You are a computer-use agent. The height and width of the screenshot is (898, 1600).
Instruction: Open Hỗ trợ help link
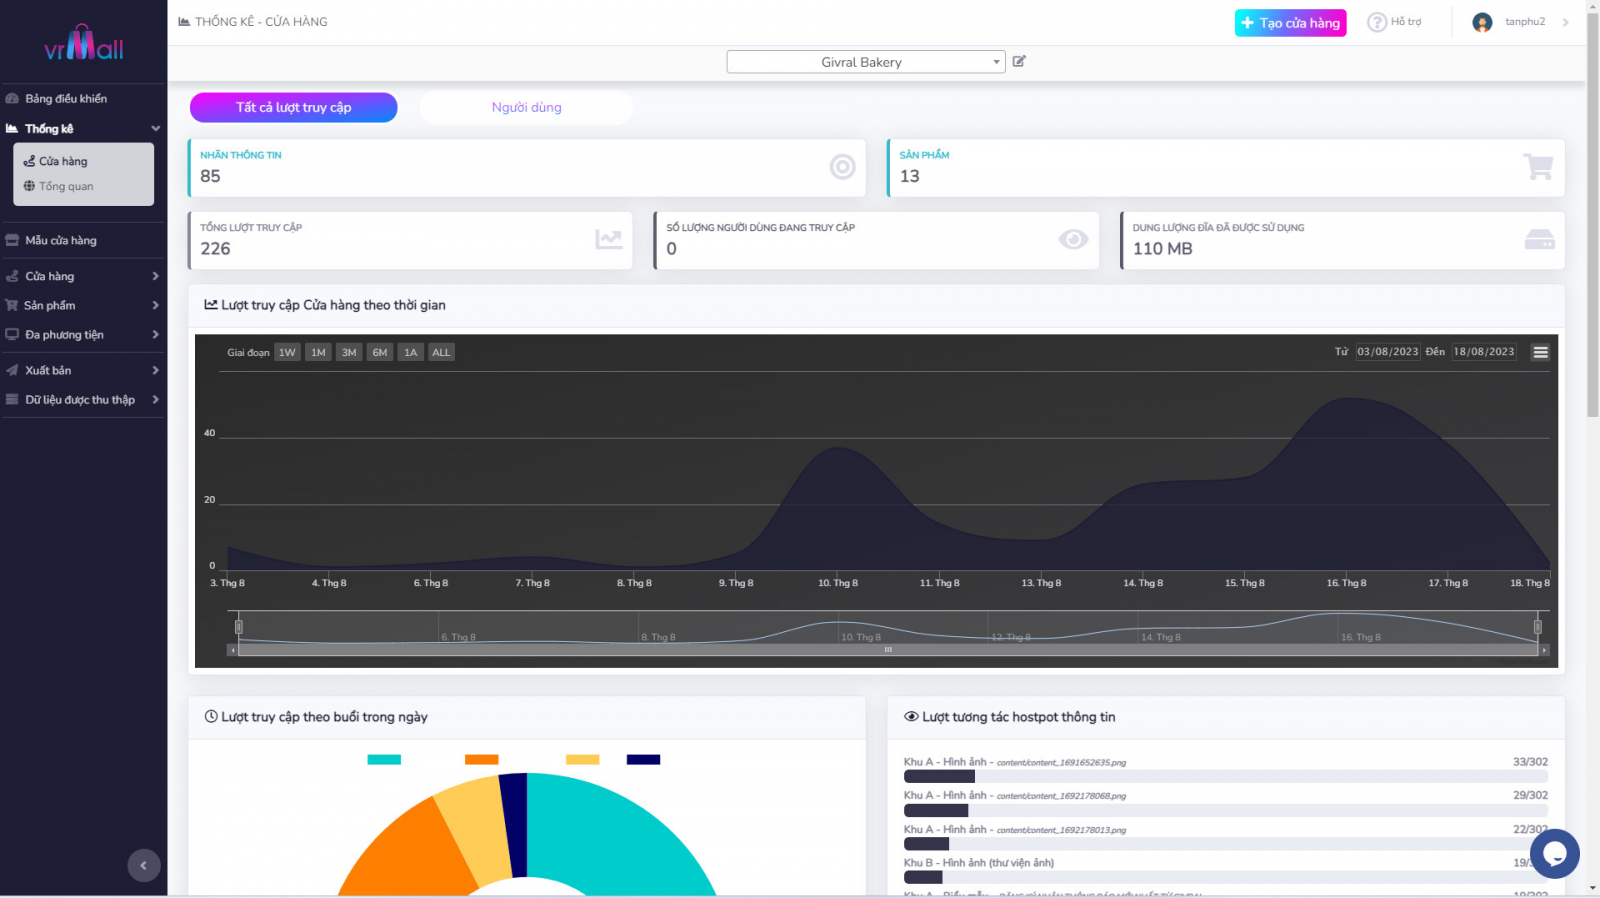pos(1394,22)
